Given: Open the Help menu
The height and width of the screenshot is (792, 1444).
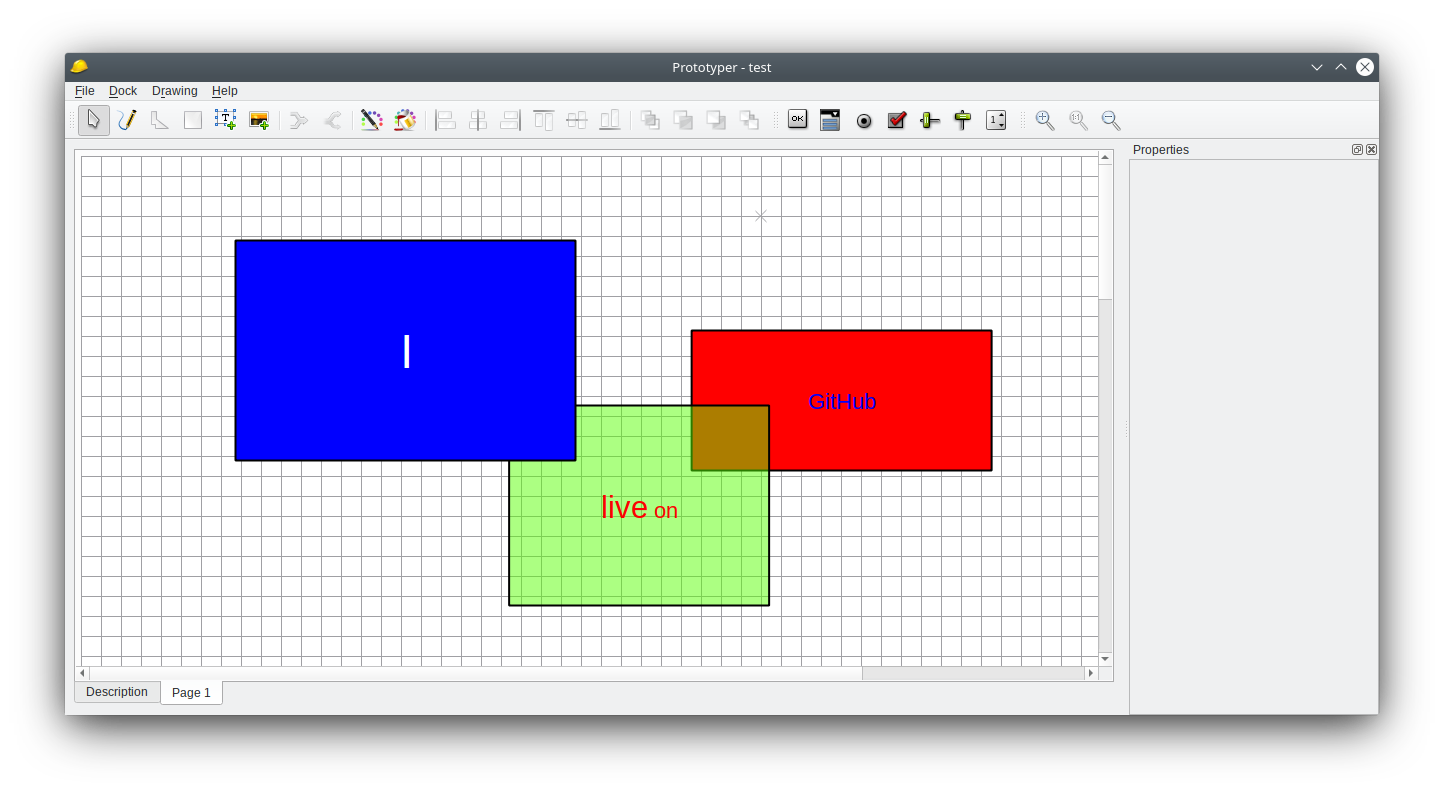Looking at the screenshot, I should coord(225,91).
